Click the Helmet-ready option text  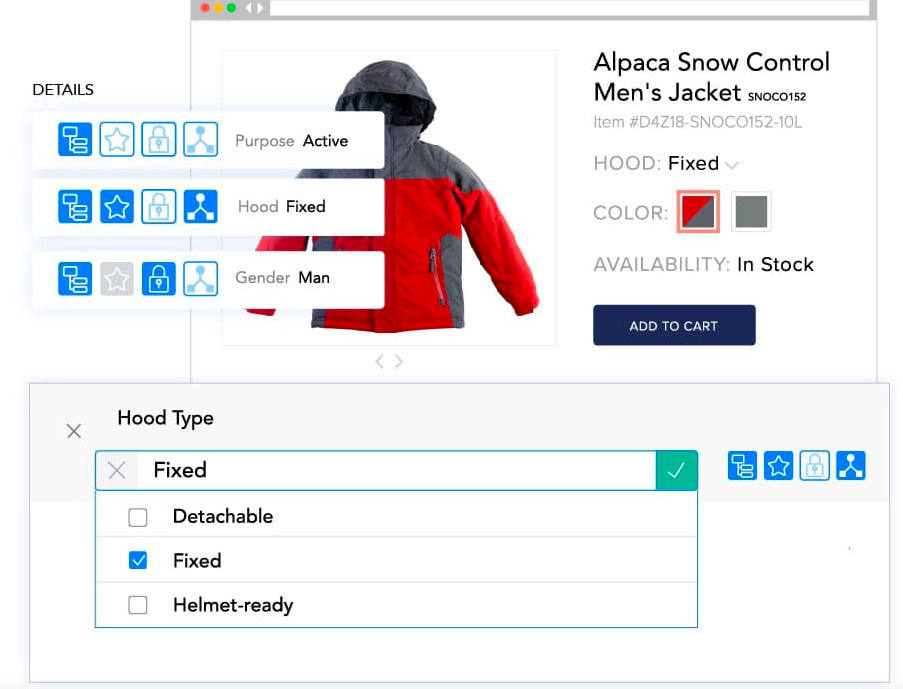233,605
